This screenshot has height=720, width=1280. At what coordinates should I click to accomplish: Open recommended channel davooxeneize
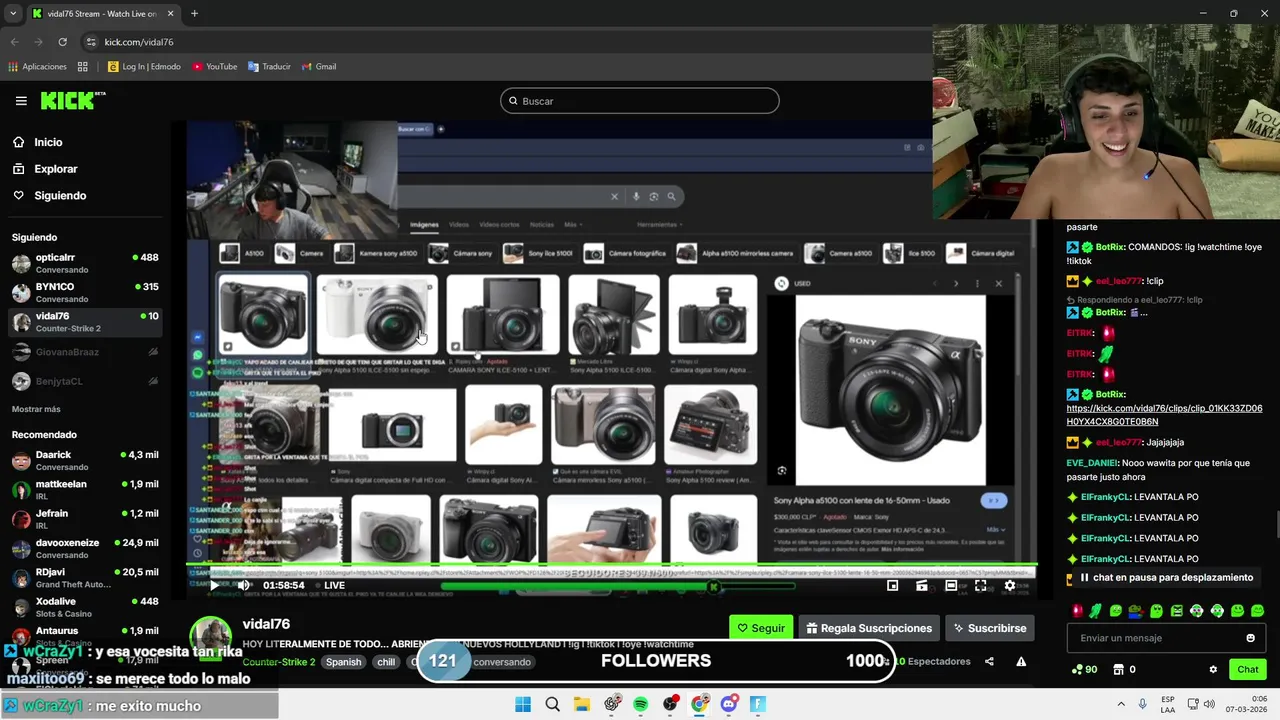85,548
